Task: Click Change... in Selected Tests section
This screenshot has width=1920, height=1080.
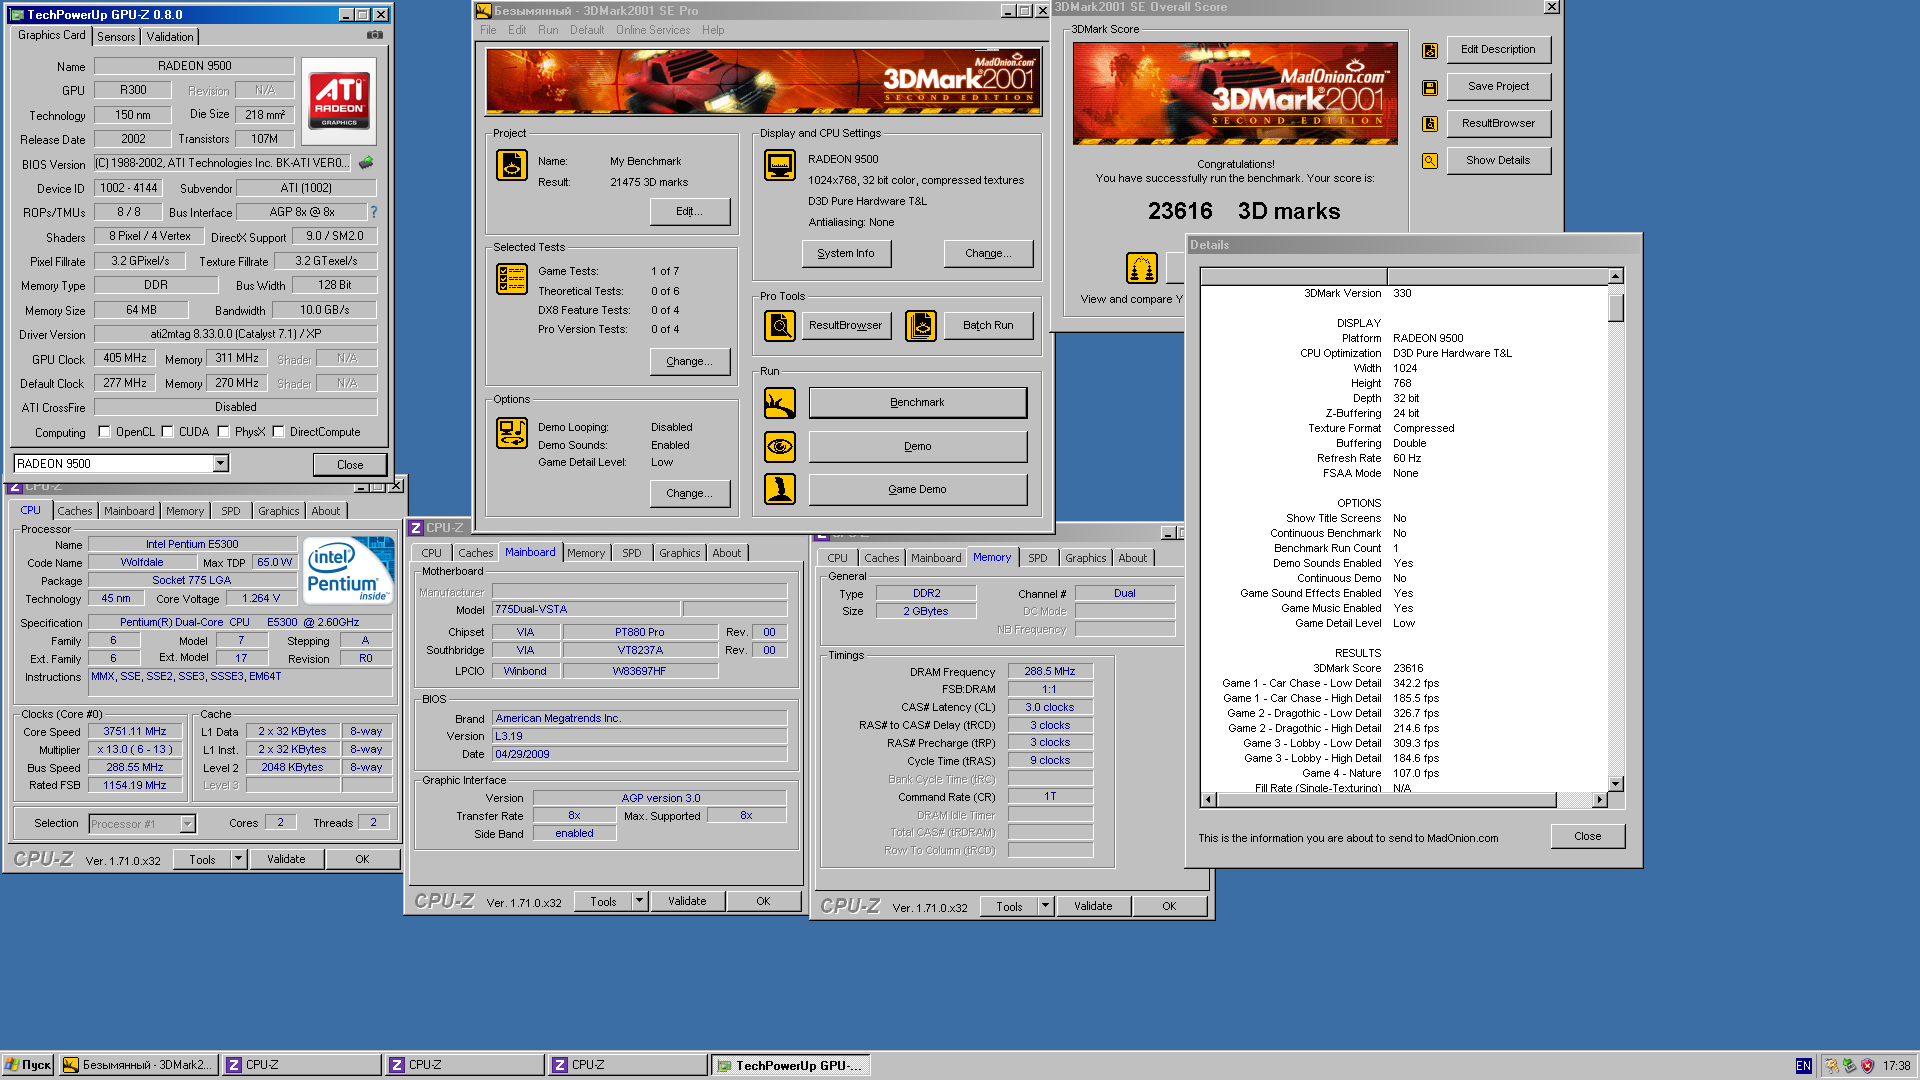Action: 690,361
